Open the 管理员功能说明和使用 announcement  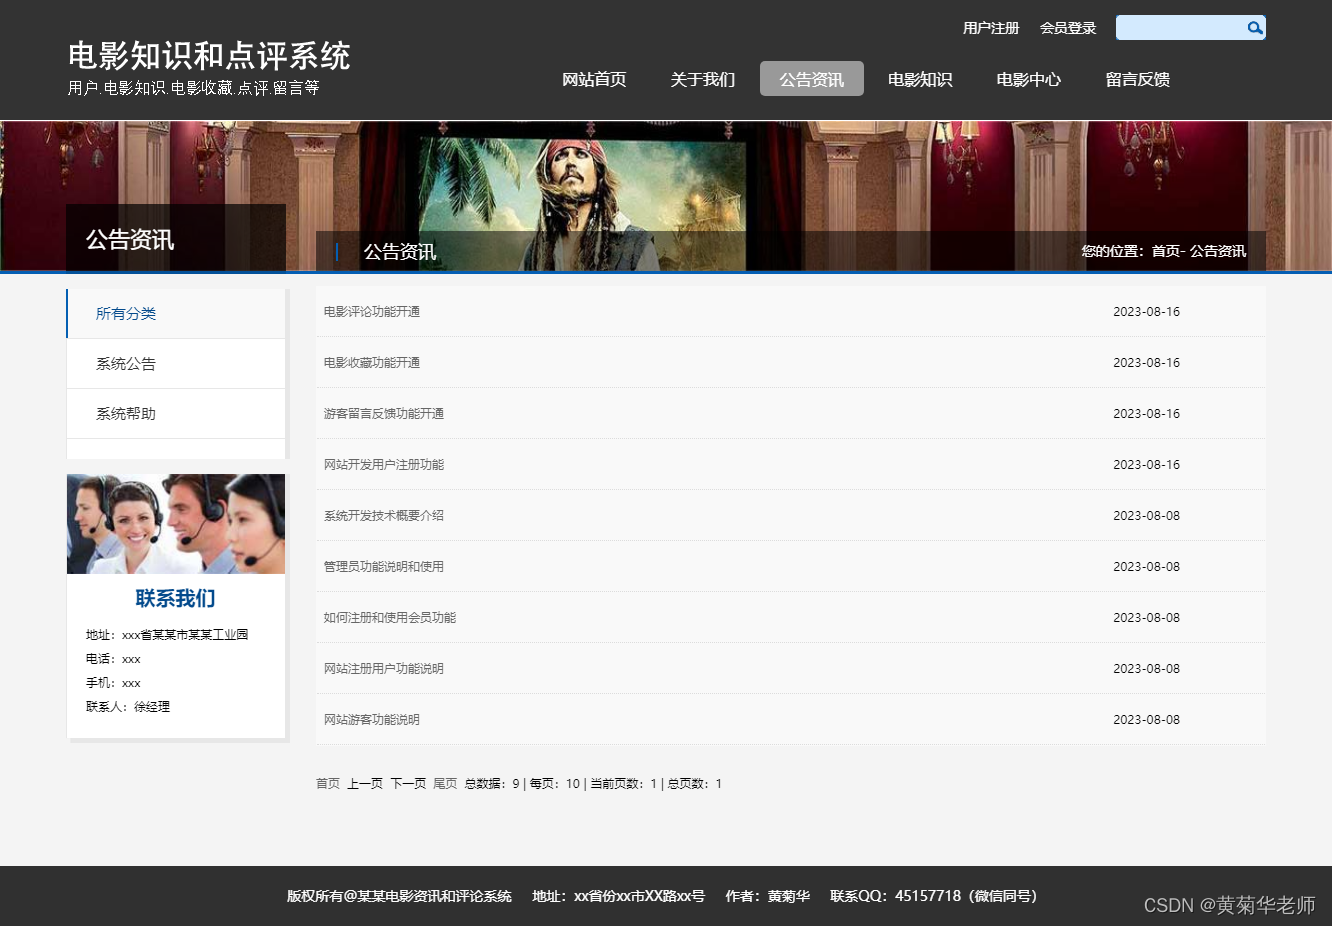point(384,566)
